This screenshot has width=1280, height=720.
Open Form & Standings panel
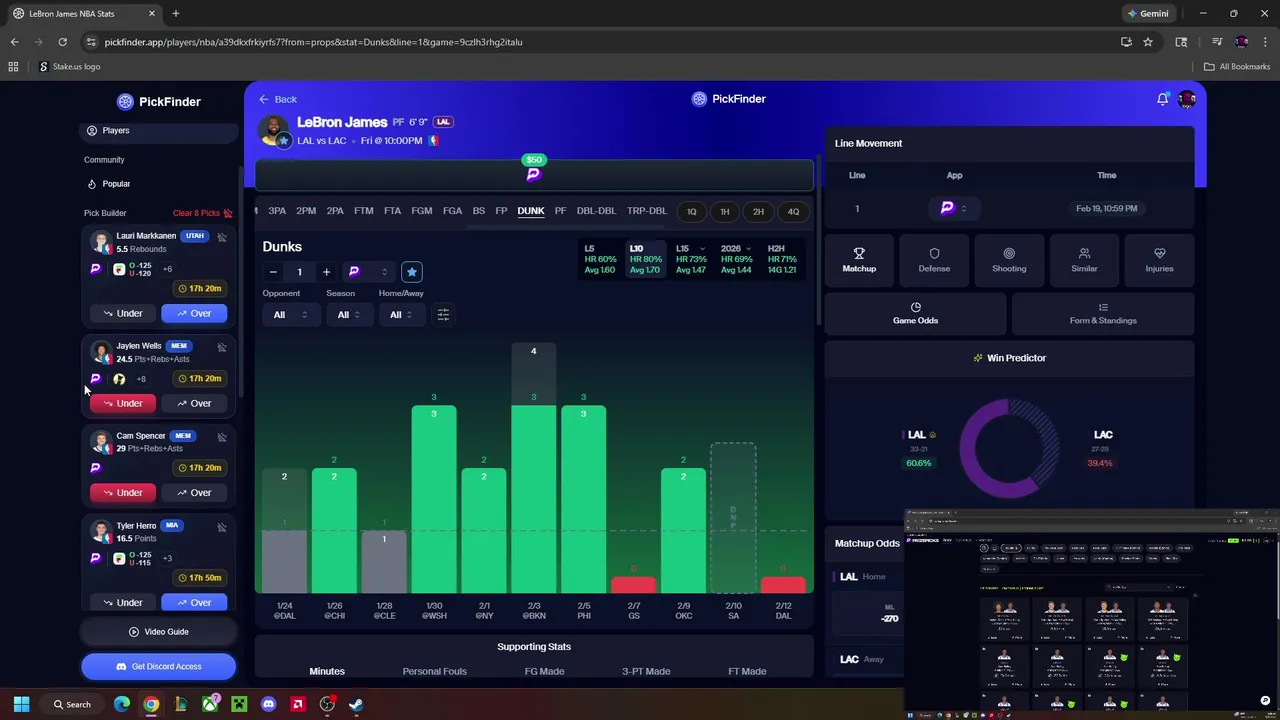[1103, 313]
